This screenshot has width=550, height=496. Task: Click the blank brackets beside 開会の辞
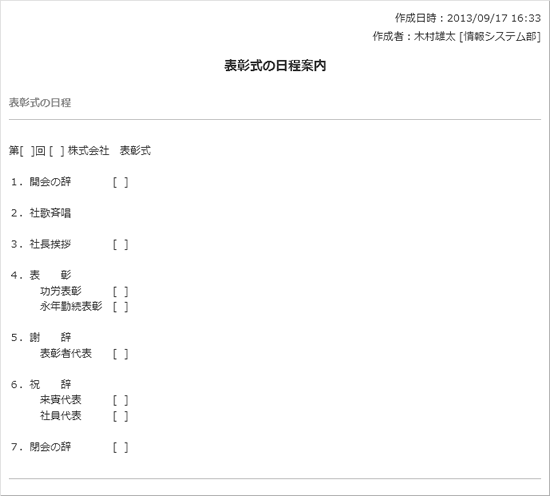pyautogui.click(x=121, y=182)
